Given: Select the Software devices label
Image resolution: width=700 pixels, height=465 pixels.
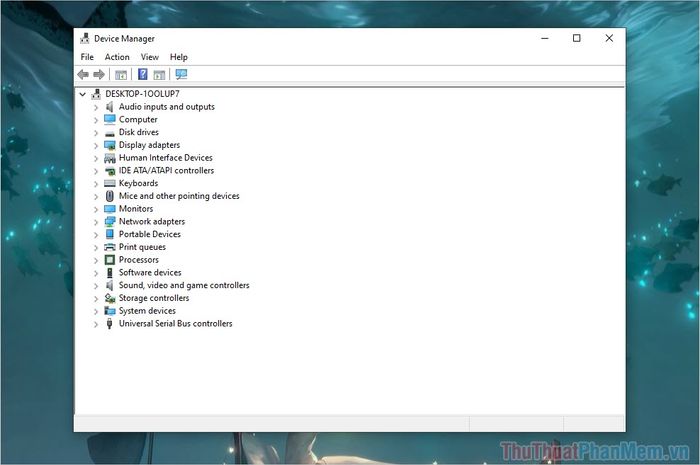Looking at the screenshot, I should [x=150, y=272].
